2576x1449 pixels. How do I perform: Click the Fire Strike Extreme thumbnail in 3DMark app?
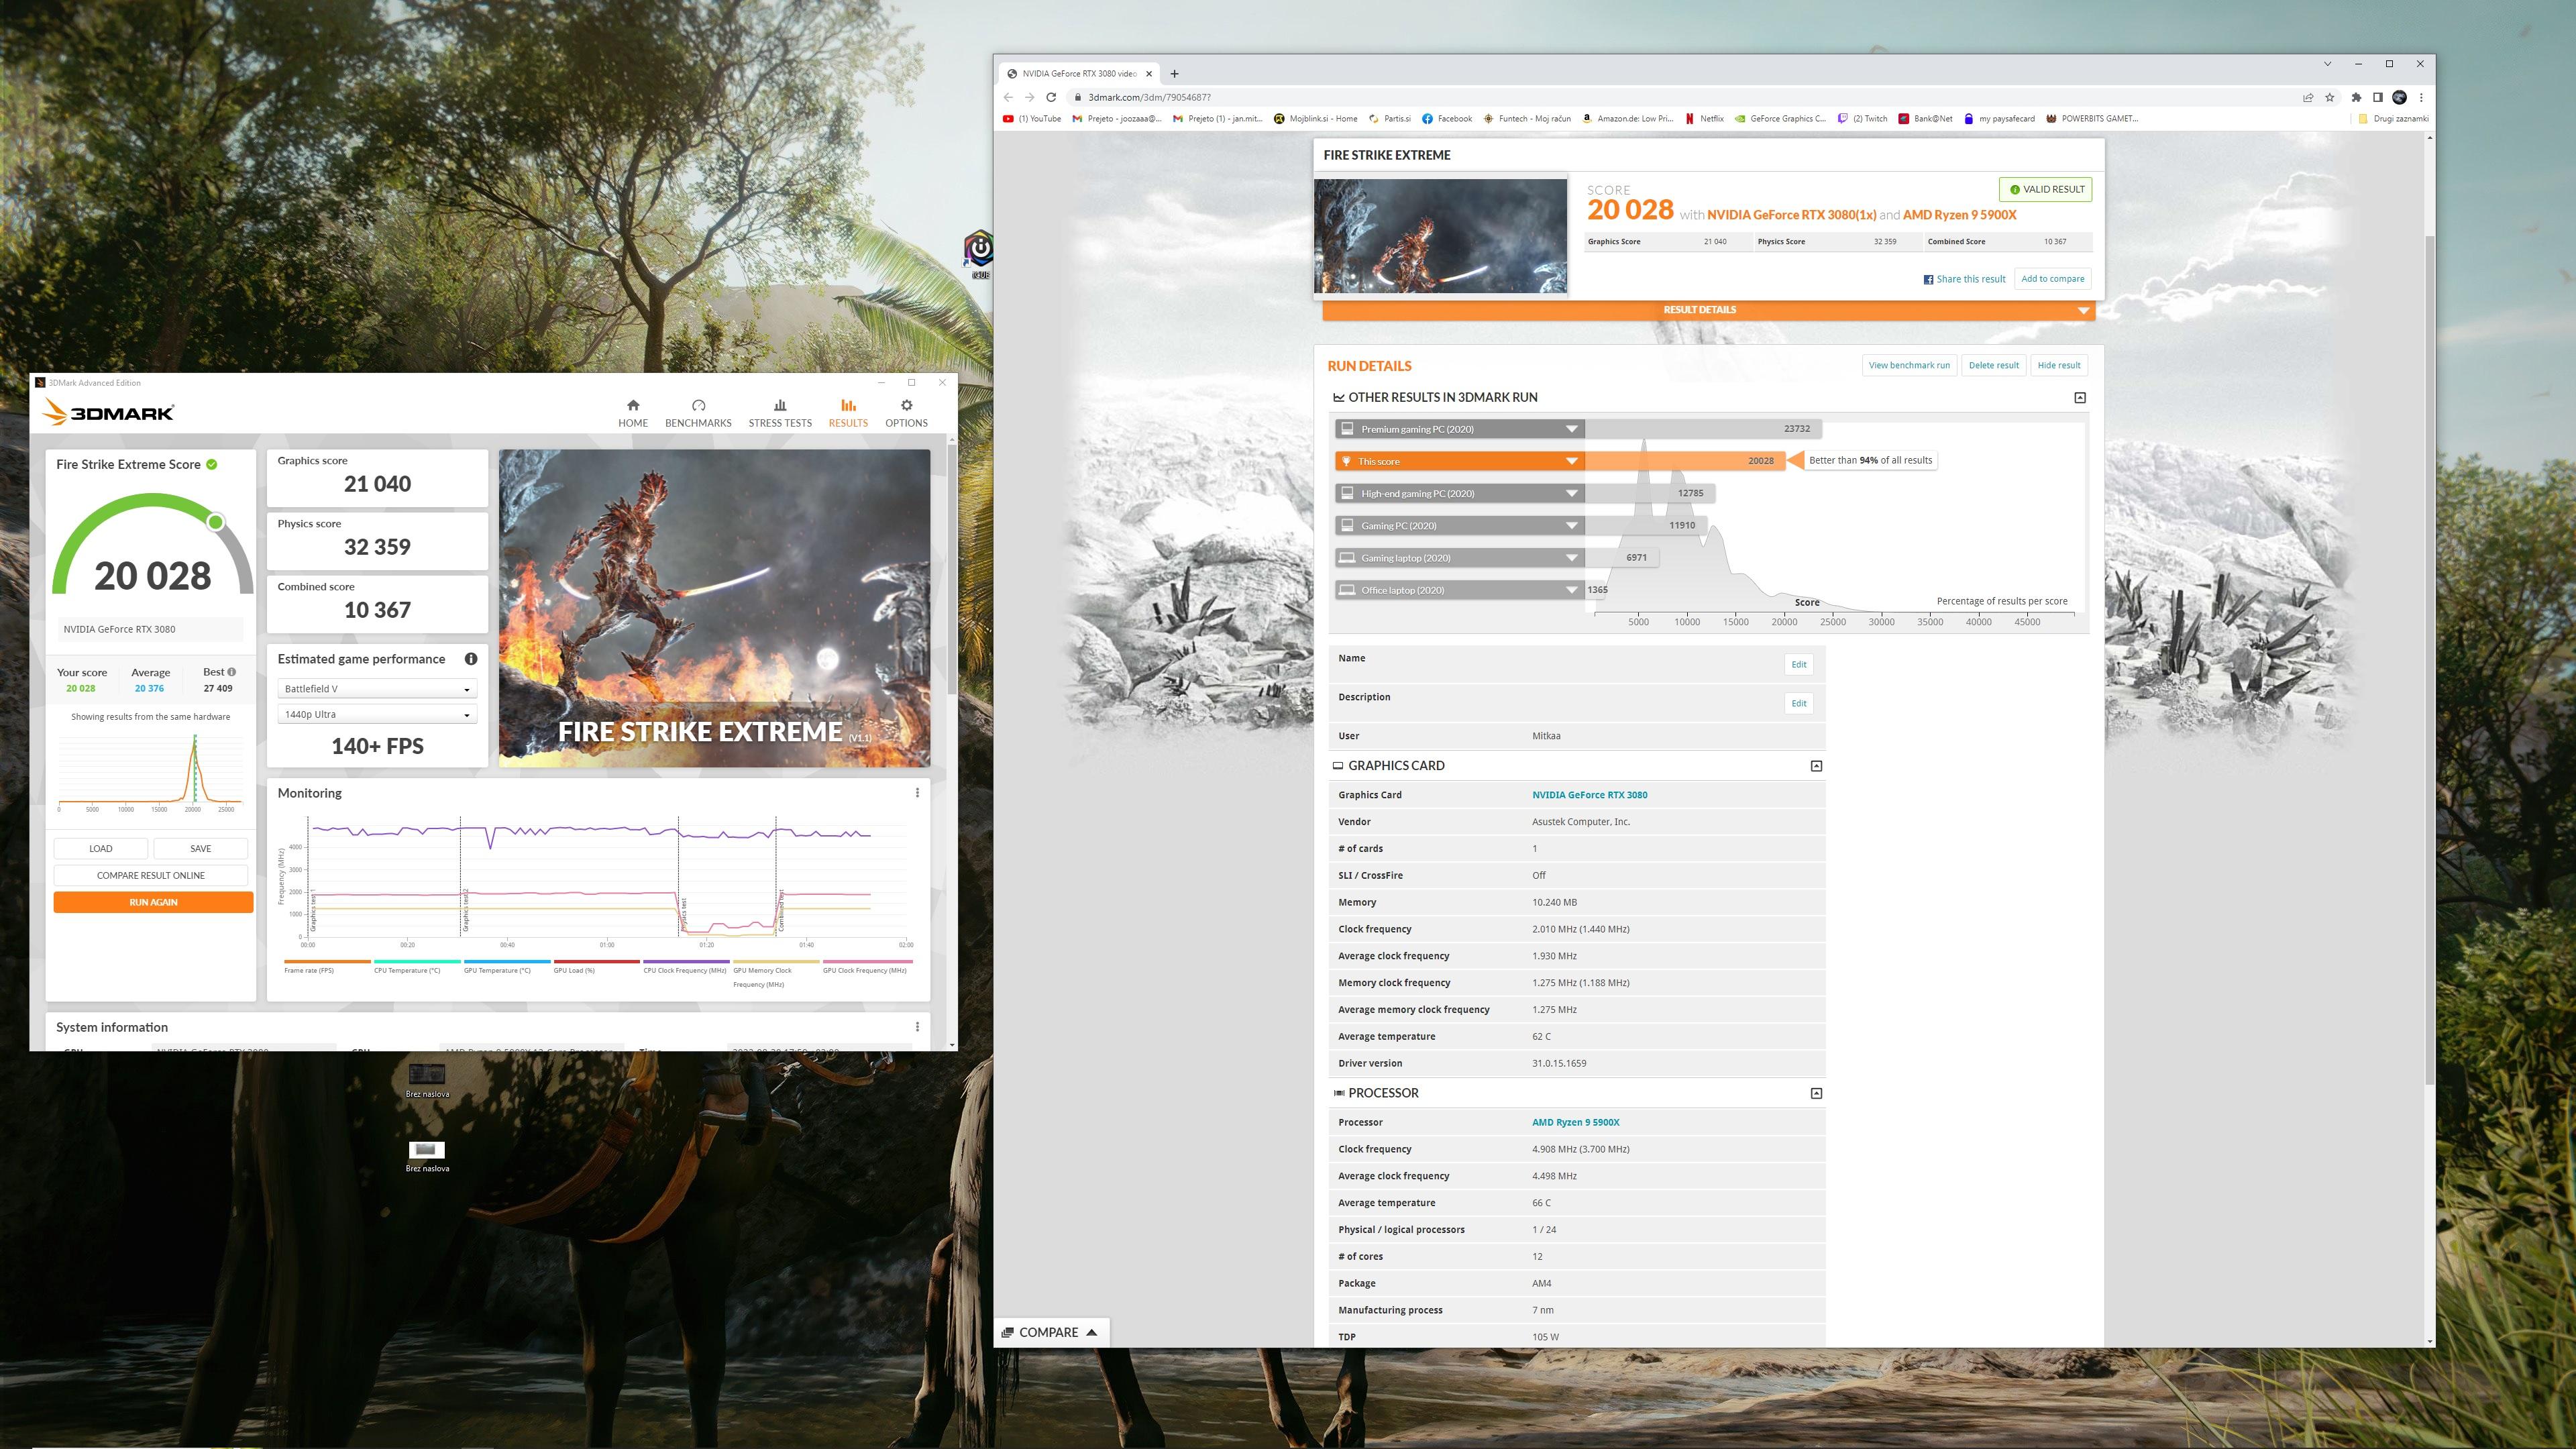coord(714,608)
